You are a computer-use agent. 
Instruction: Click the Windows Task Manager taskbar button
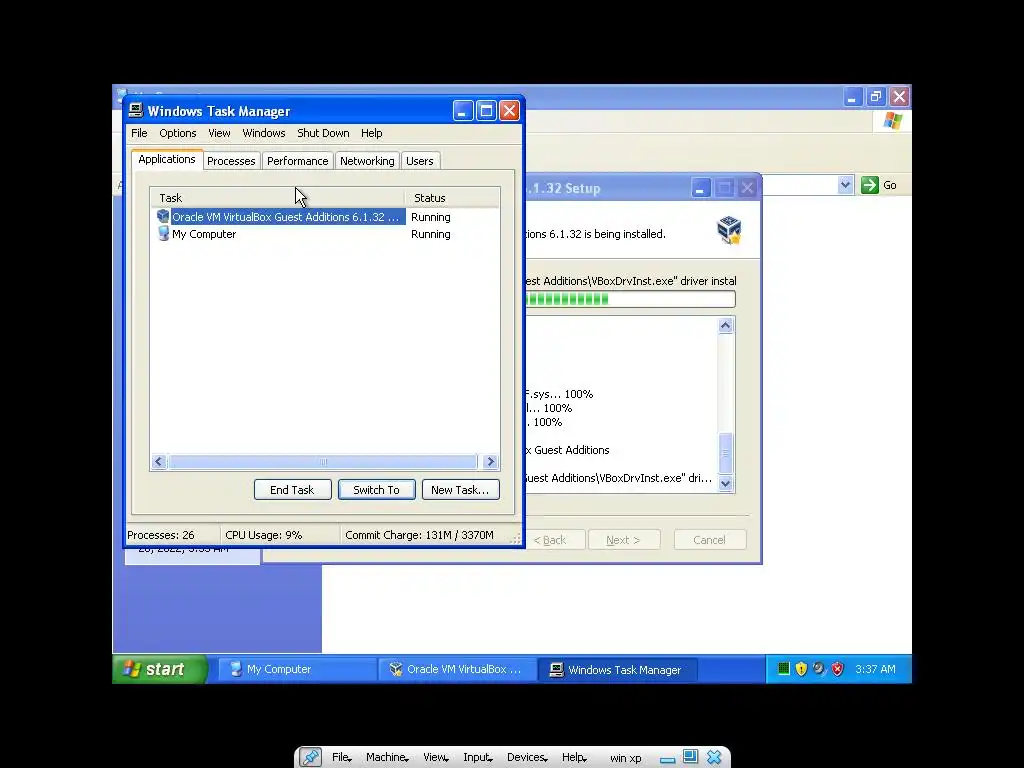617,669
